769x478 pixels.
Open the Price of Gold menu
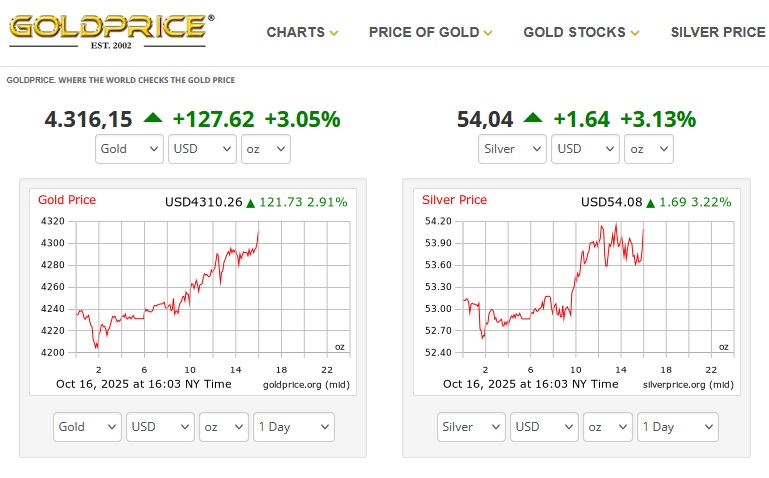click(430, 32)
